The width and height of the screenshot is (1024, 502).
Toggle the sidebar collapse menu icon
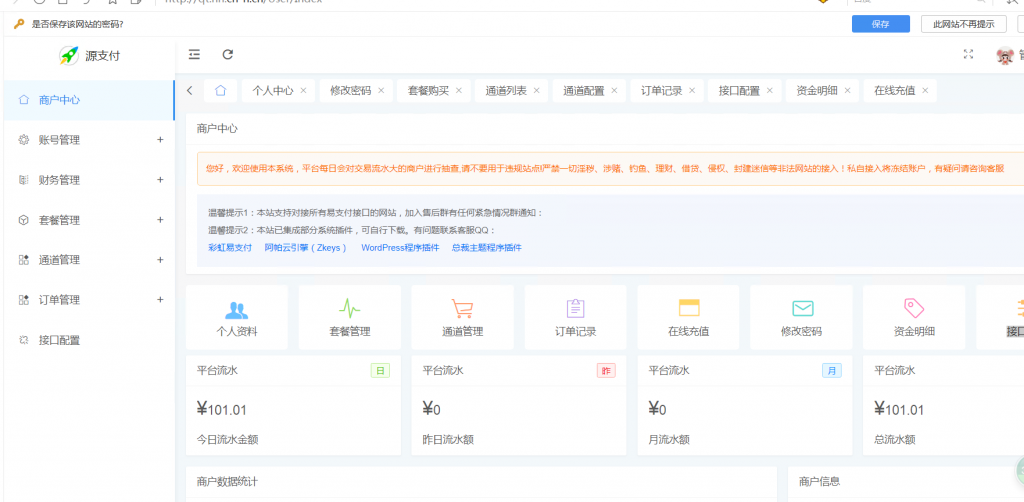(x=194, y=54)
